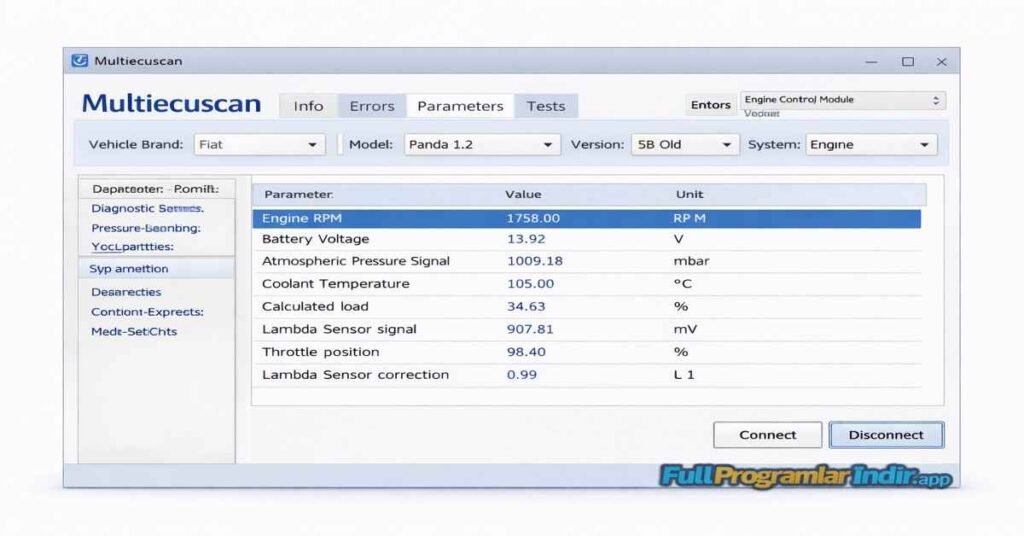Select the Parameters tab

[460, 106]
